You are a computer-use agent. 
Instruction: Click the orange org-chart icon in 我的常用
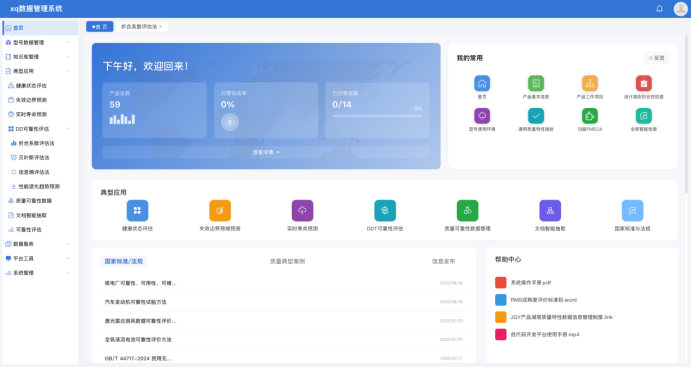(x=590, y=83)
